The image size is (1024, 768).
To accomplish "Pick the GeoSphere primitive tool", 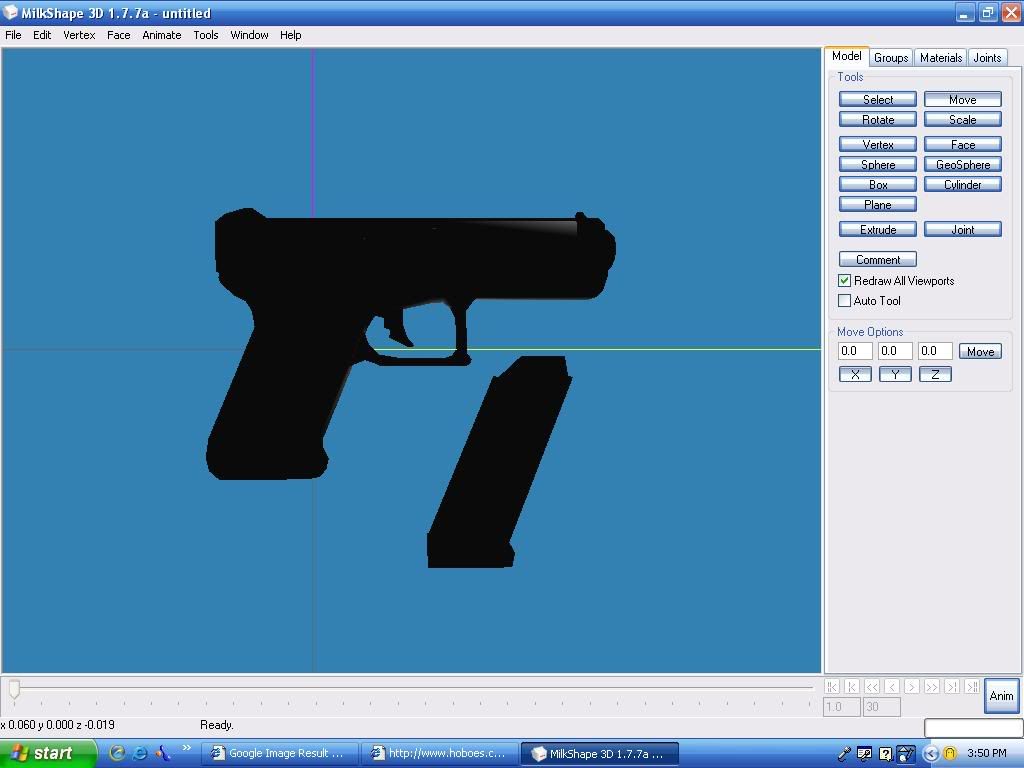I will pos(963,165).
